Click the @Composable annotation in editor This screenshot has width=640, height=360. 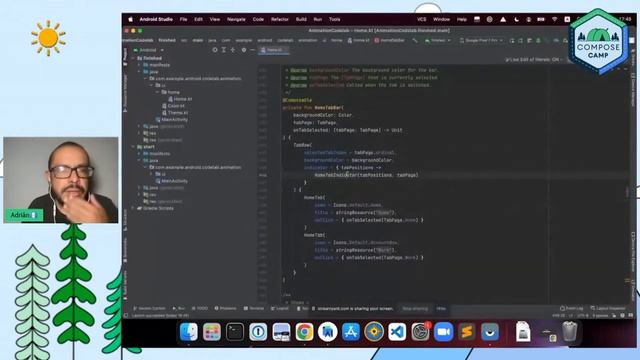tap(297, 100)
